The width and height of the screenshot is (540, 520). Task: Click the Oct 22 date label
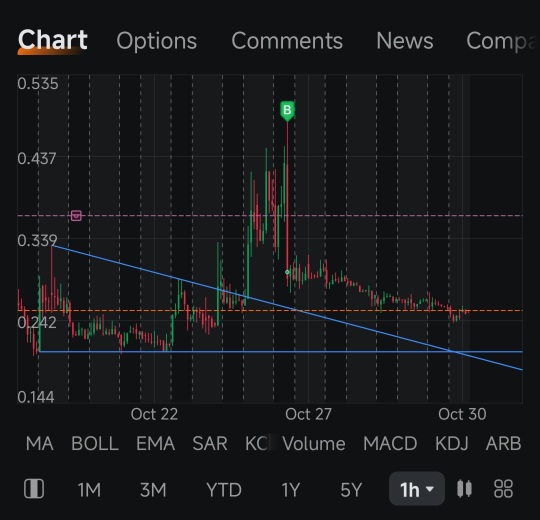(x=154, y=414)
